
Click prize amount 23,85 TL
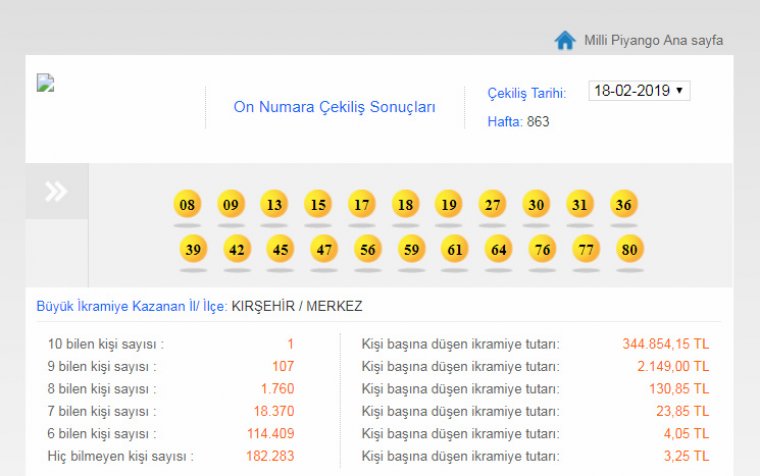[x=682, y=411]
